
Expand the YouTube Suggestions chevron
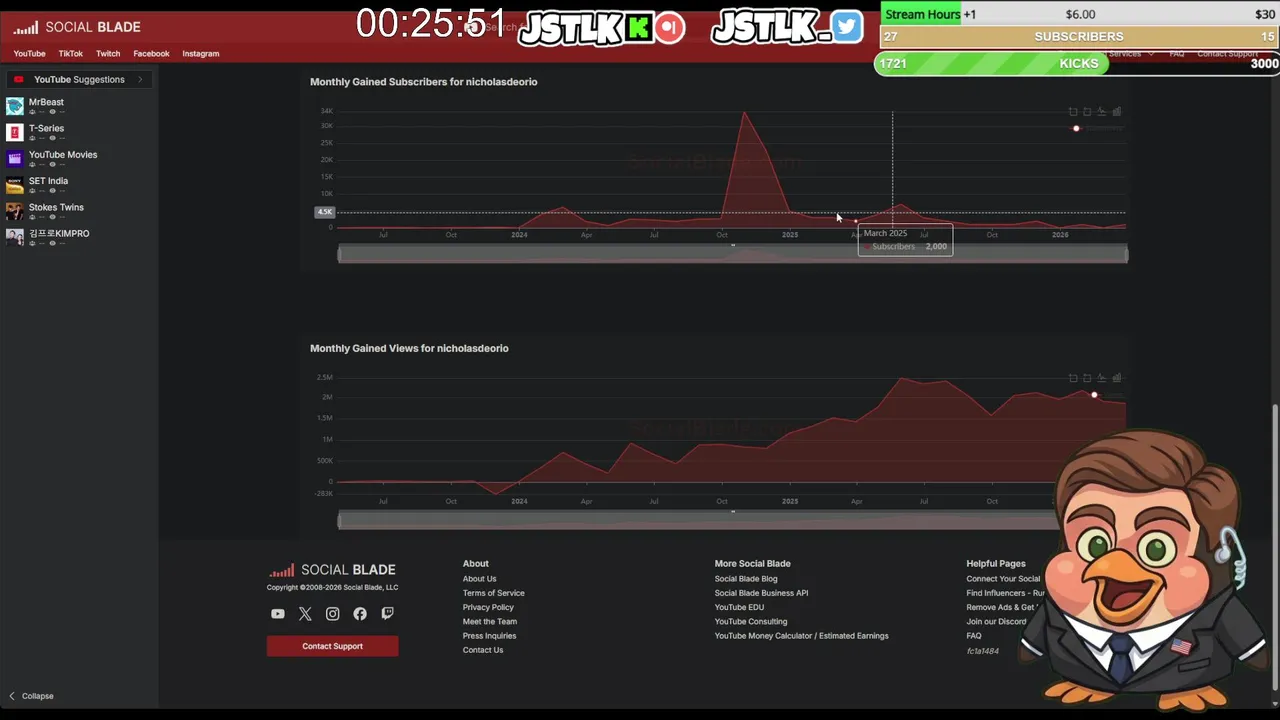[140, 80]
